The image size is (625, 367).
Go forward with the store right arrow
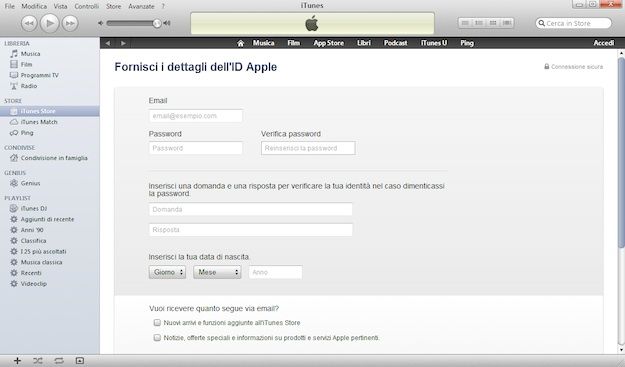click(x=123, y=43)
